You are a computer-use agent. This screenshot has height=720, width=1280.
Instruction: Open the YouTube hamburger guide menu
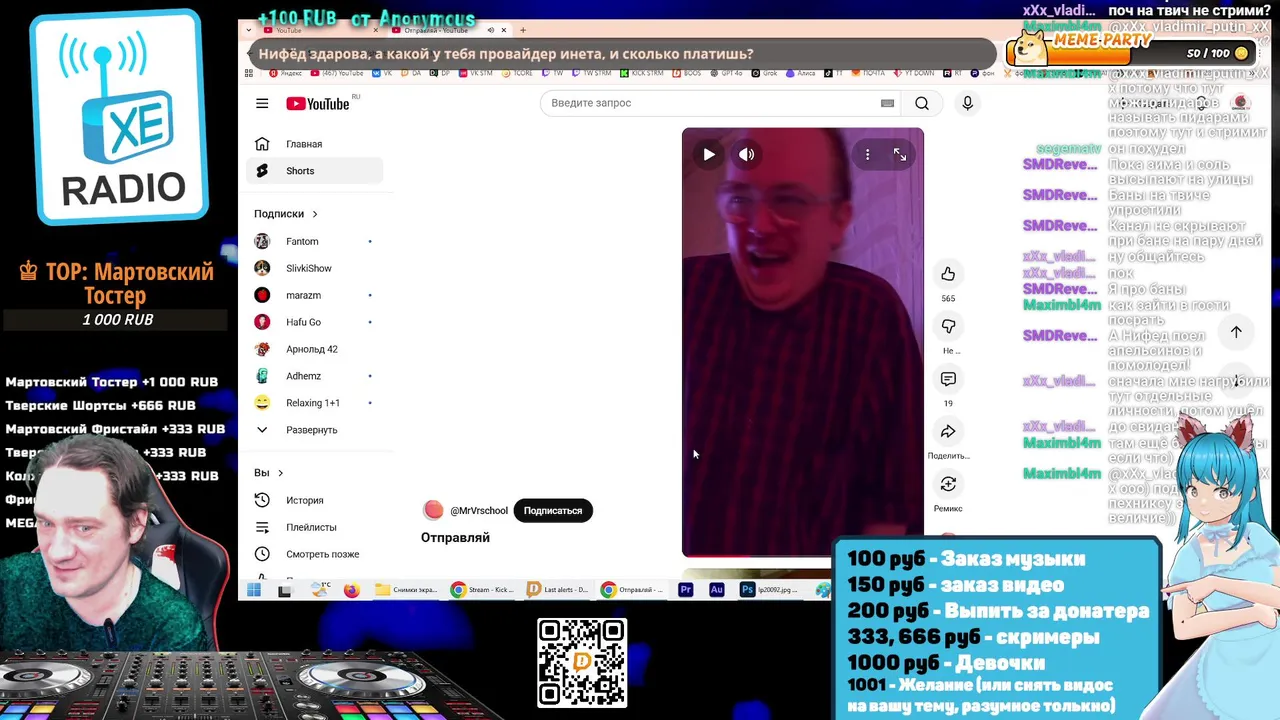tap(262, 103)
